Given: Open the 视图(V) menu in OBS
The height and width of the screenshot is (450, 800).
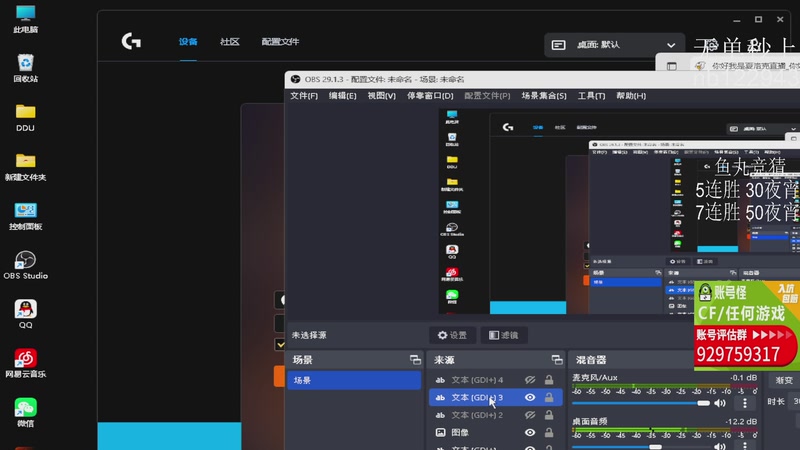Looking at the screenshot, I should [x=382, y=95].
